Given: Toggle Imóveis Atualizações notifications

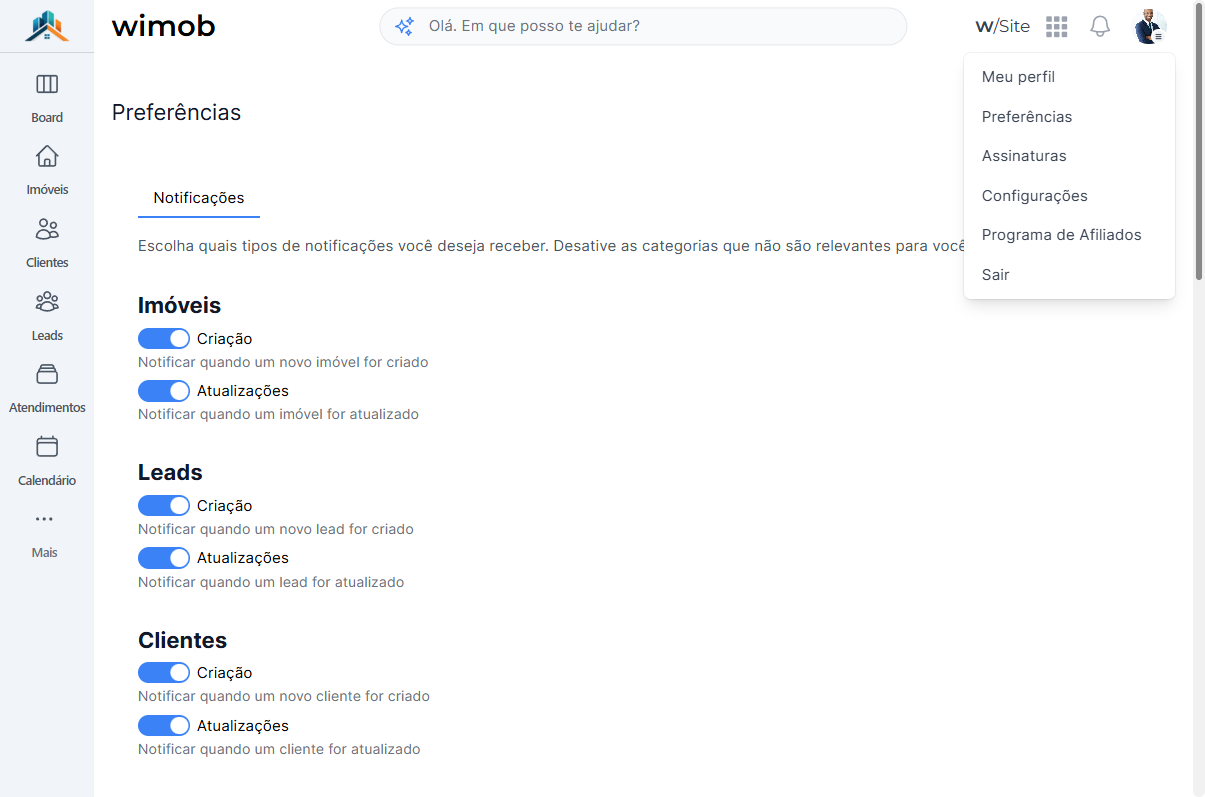Looking at the screenshot, I should point(164,390).
